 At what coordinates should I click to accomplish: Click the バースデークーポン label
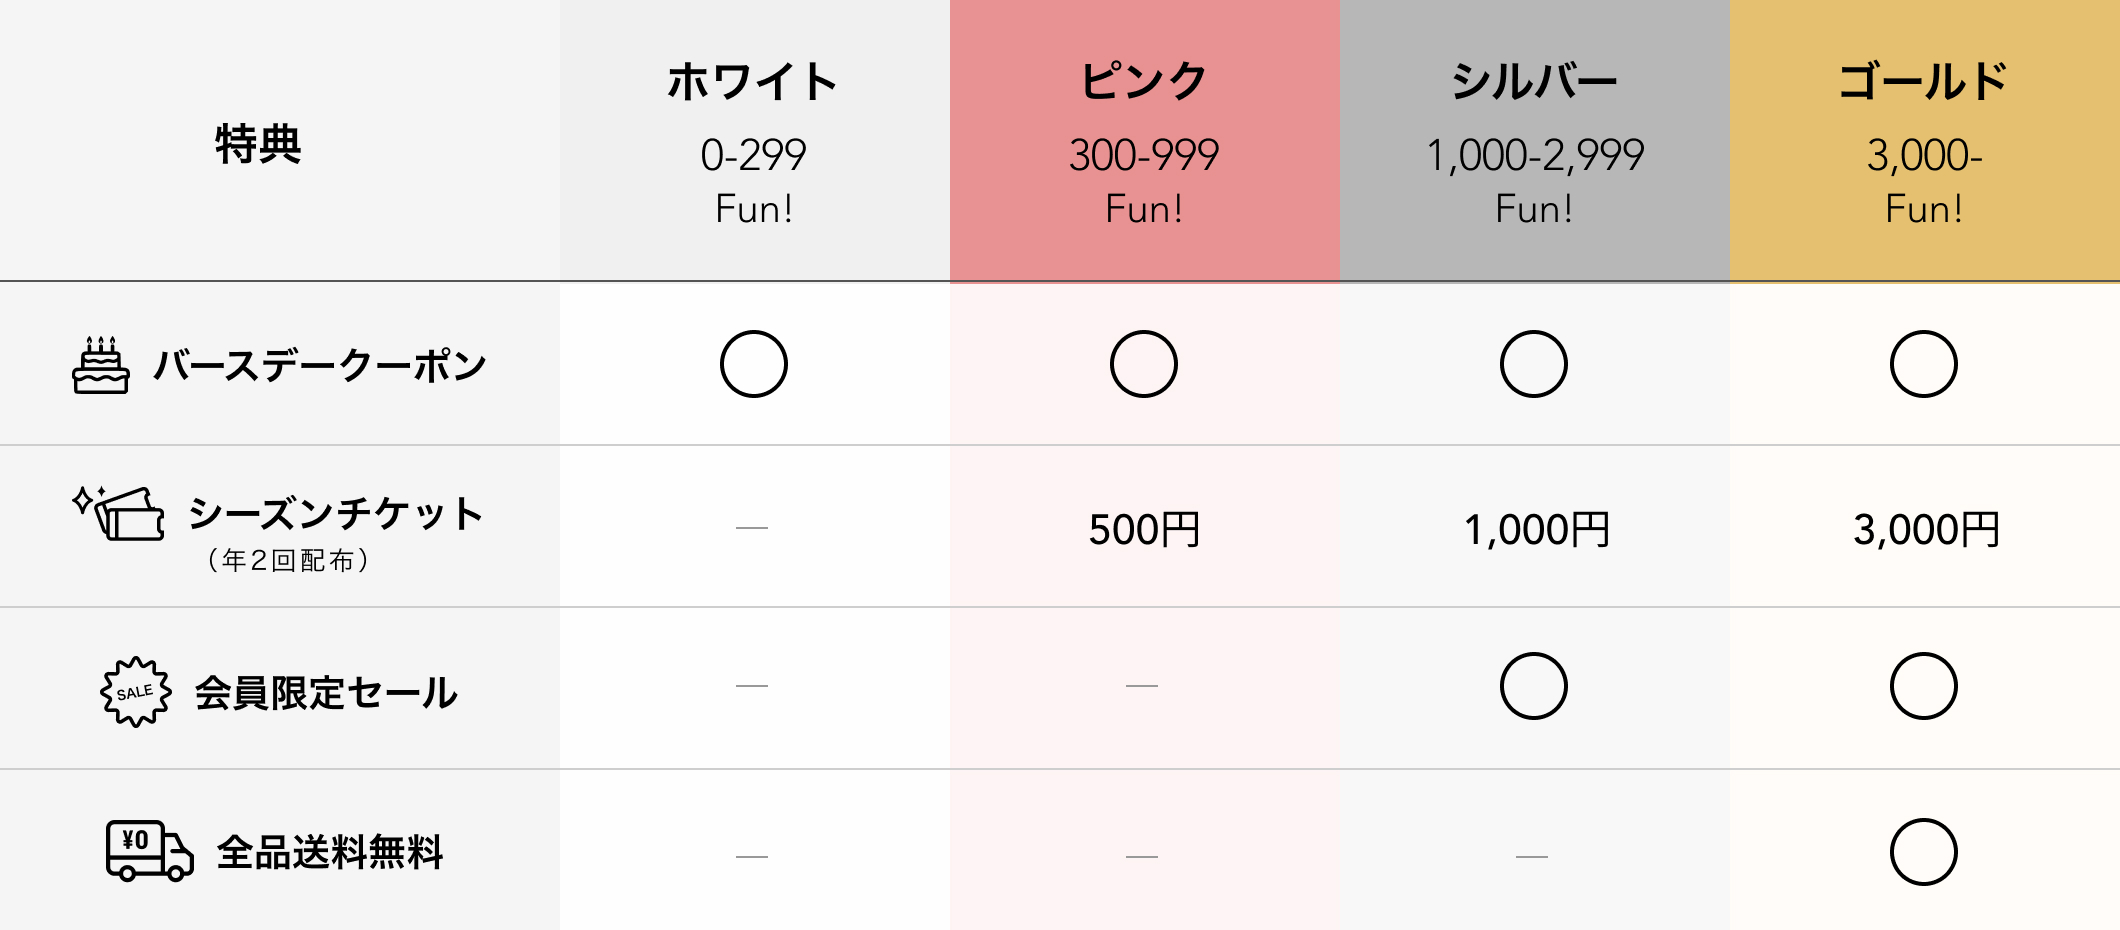[320, 366]
